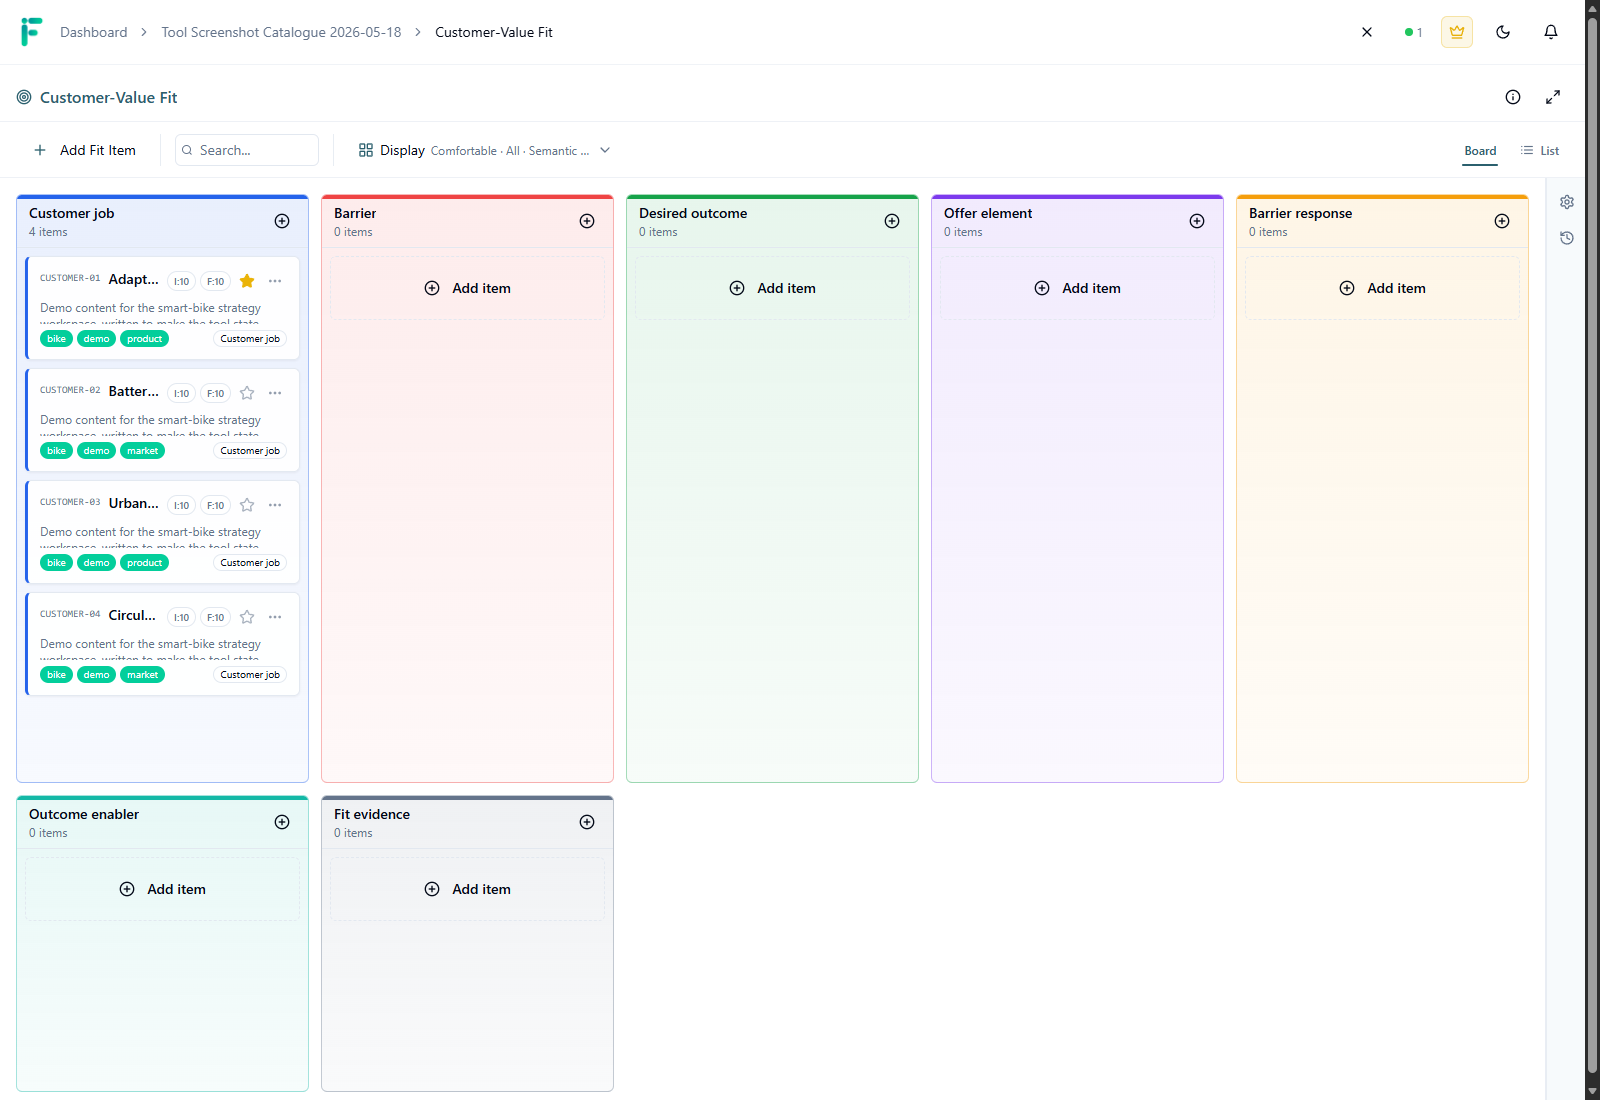Add item via Desired outcome header plus
Viewport: 1600px width, 1100px height.
coord(892,221)
